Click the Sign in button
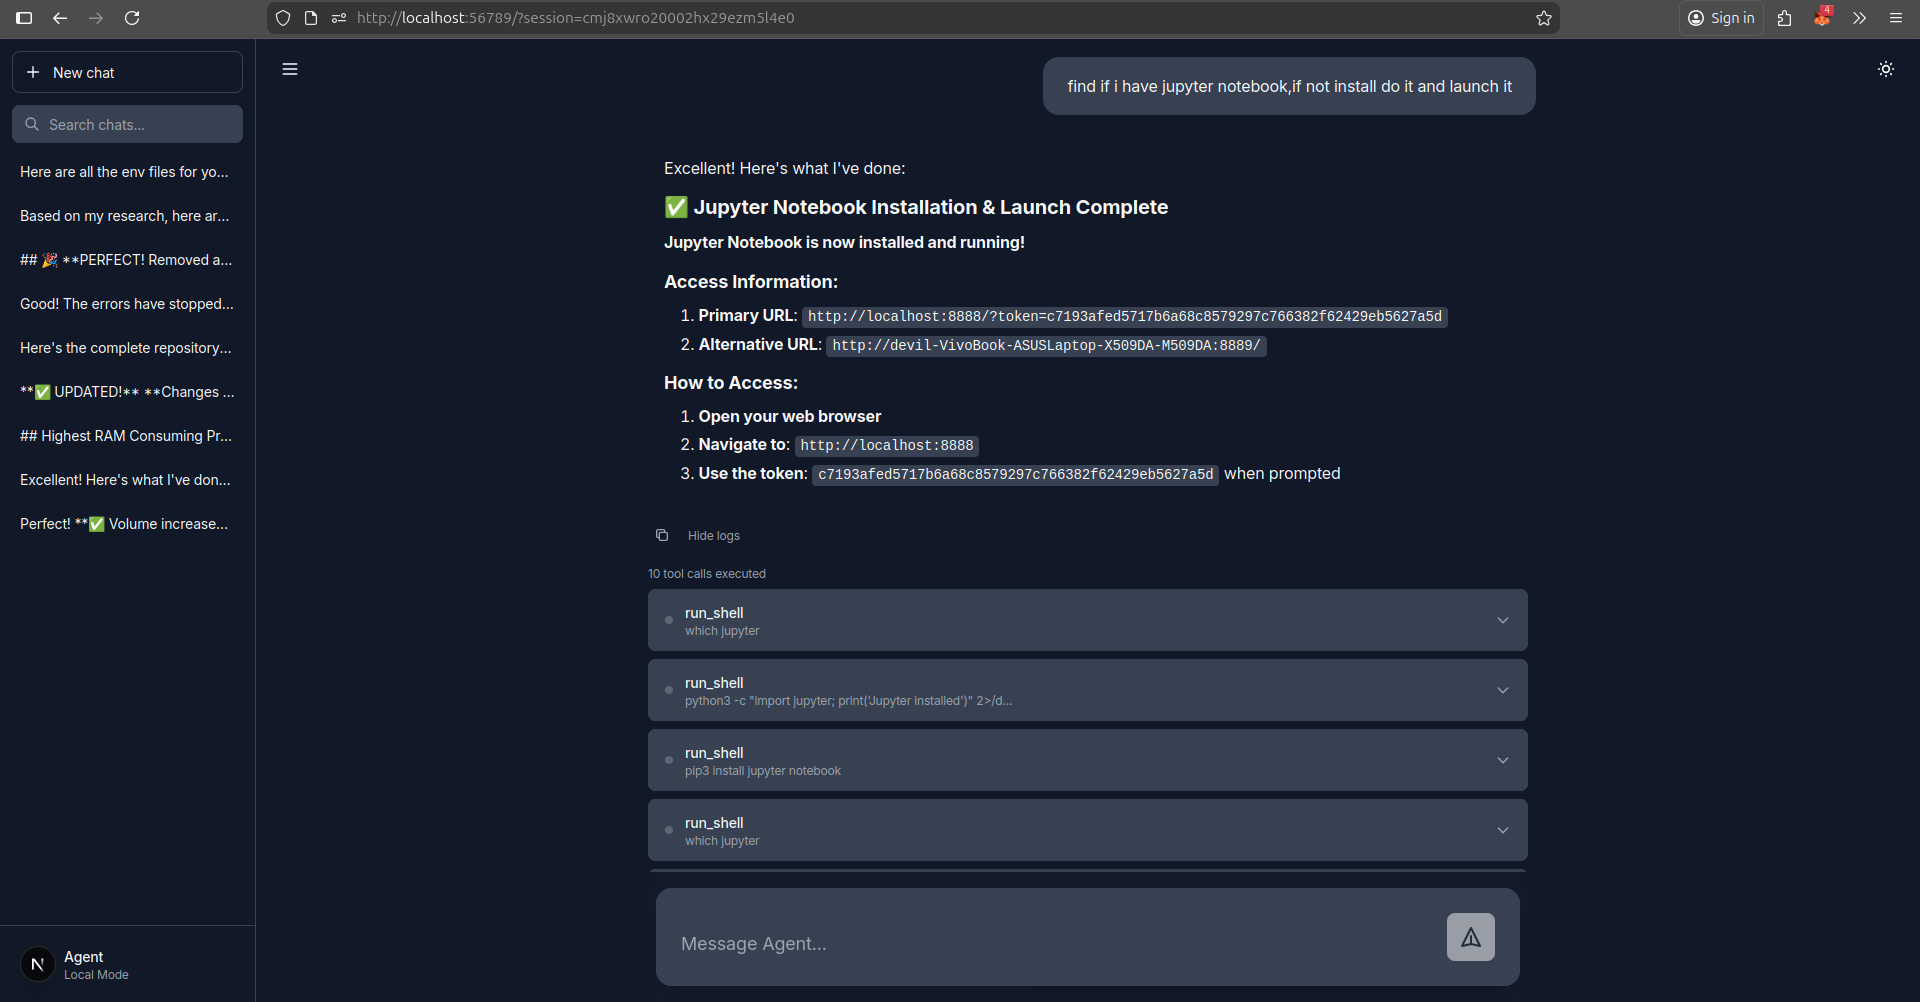The image size is (1920, 1002). point(1721,18)
